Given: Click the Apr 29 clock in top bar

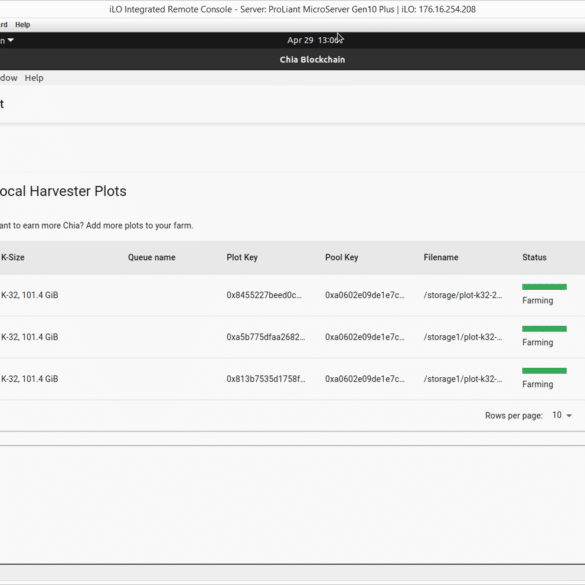Looking at the screenshot, I should click(x=315, y=40).
